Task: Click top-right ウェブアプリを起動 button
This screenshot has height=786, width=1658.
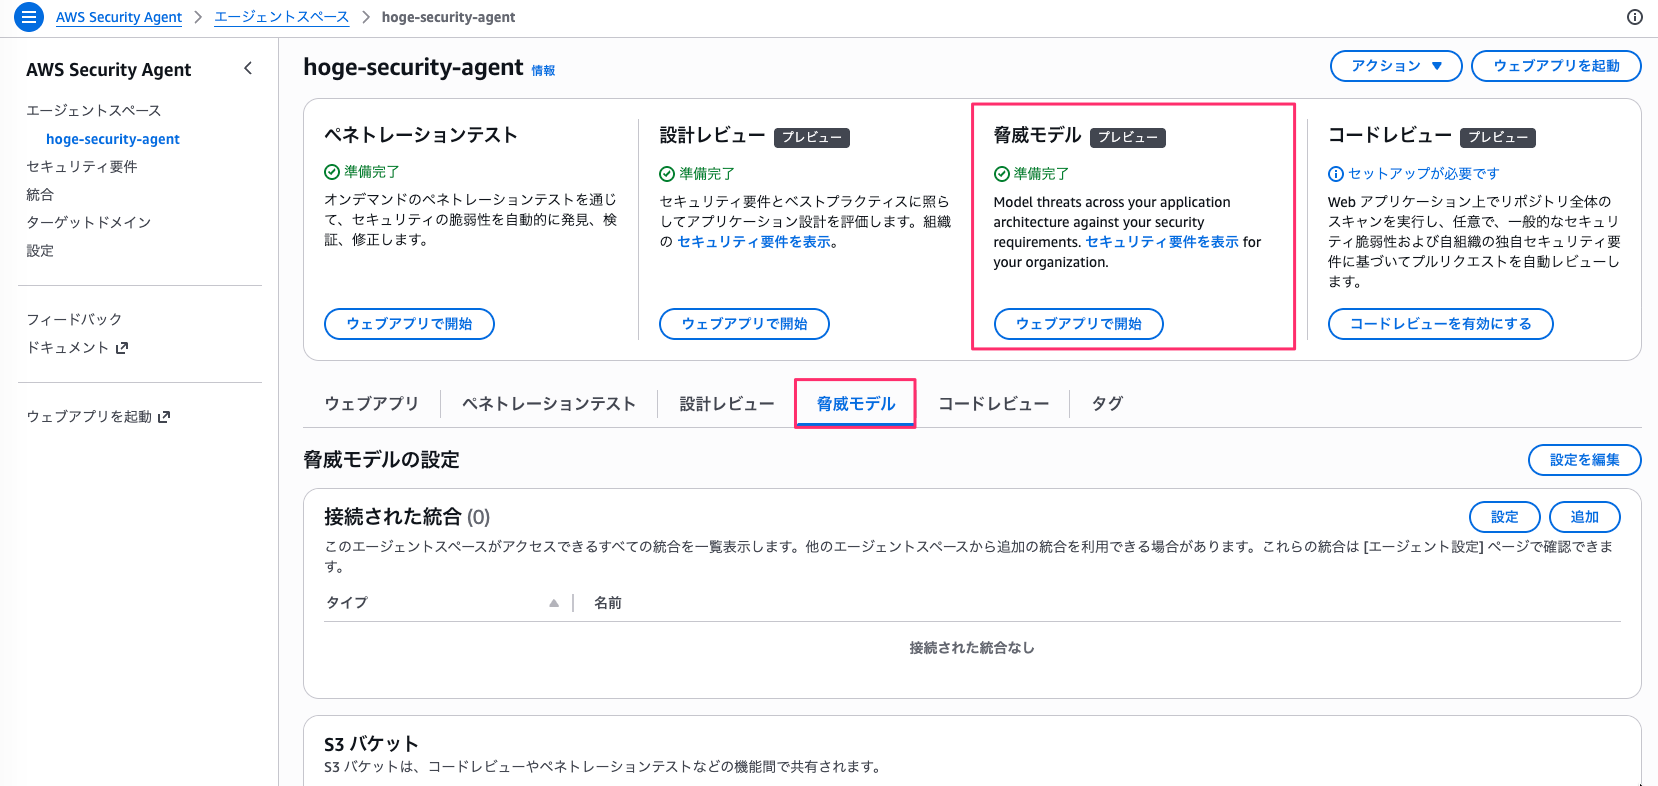Action: [1556, 66]
